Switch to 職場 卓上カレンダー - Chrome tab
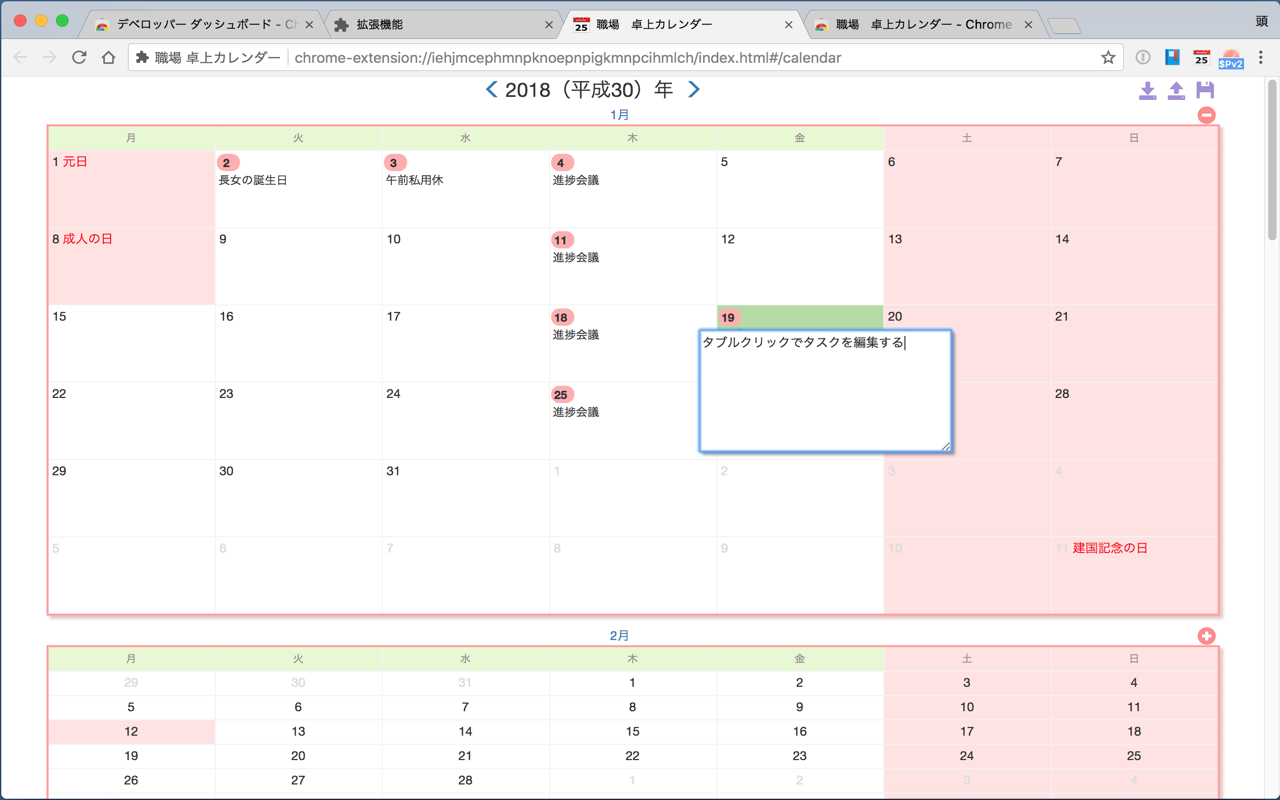Screen dimensions: 1280x800 click(x=922, y=24)
